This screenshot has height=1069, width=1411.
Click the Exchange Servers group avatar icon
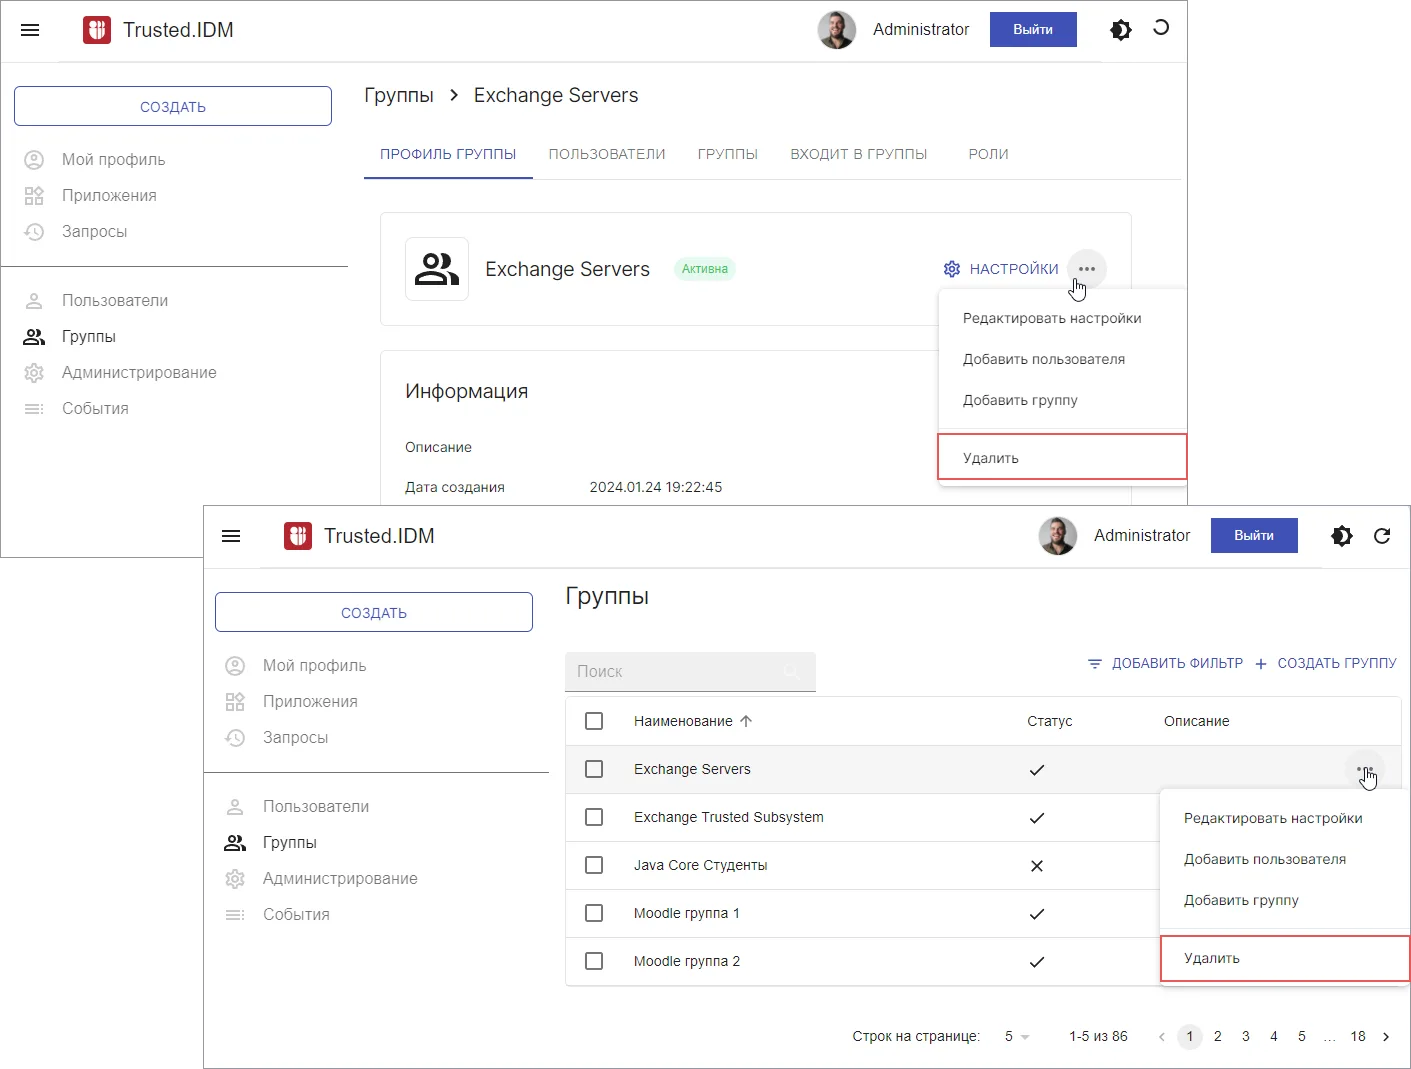(437, 269)
